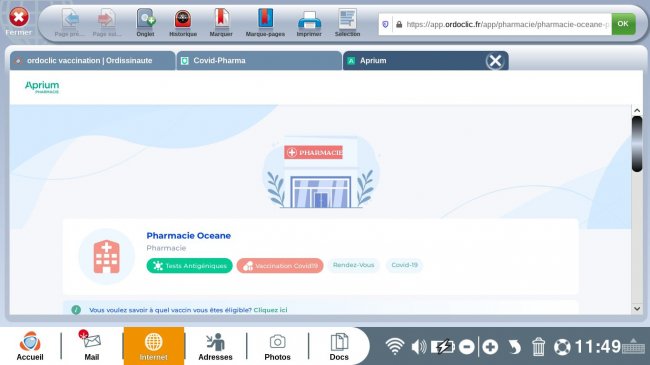Screen dimensions: 650x365
Task: Open the Marque-pages list
Action: coord(265,23)
